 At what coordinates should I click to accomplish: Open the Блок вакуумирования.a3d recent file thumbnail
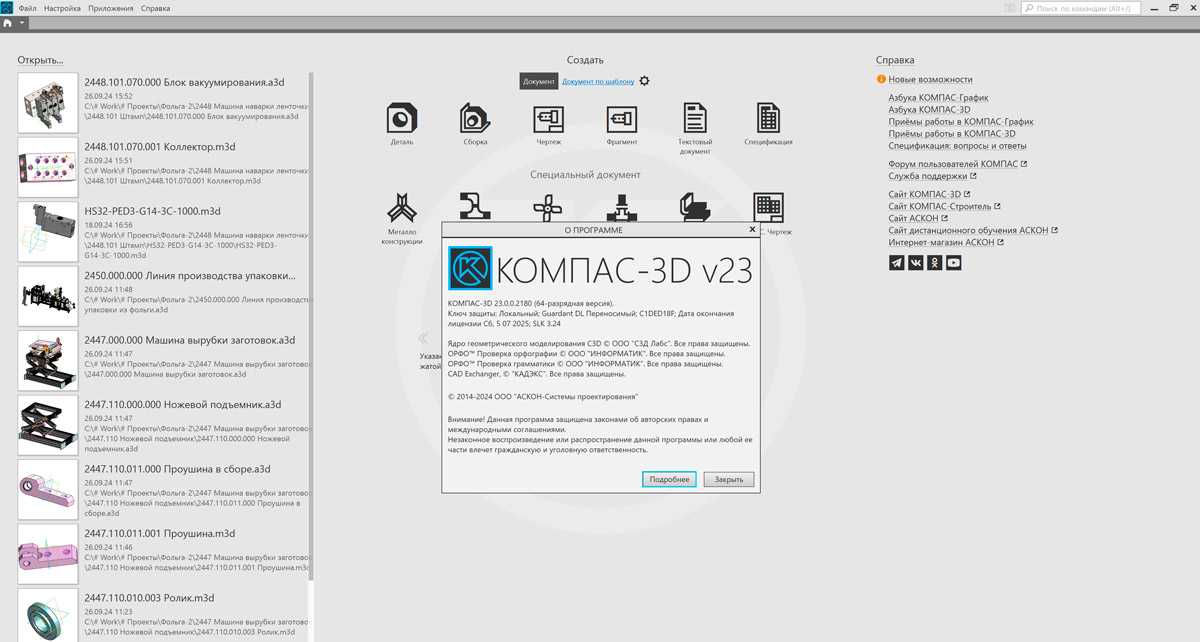(48, 103)
